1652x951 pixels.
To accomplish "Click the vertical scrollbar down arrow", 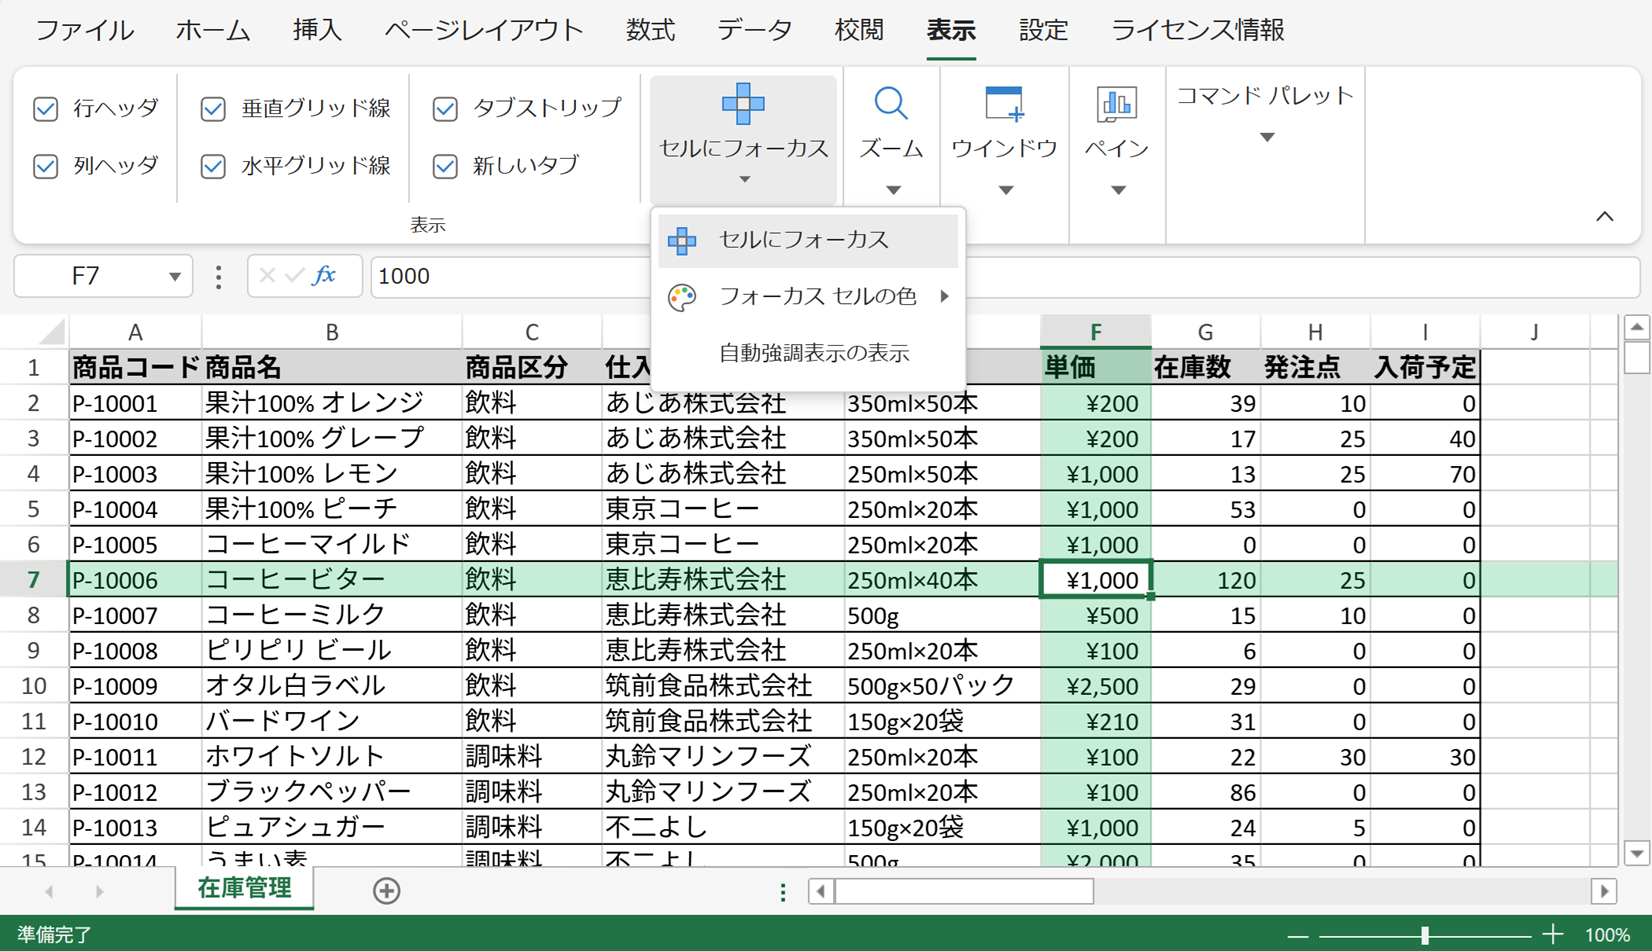I will coord(1637,854).
